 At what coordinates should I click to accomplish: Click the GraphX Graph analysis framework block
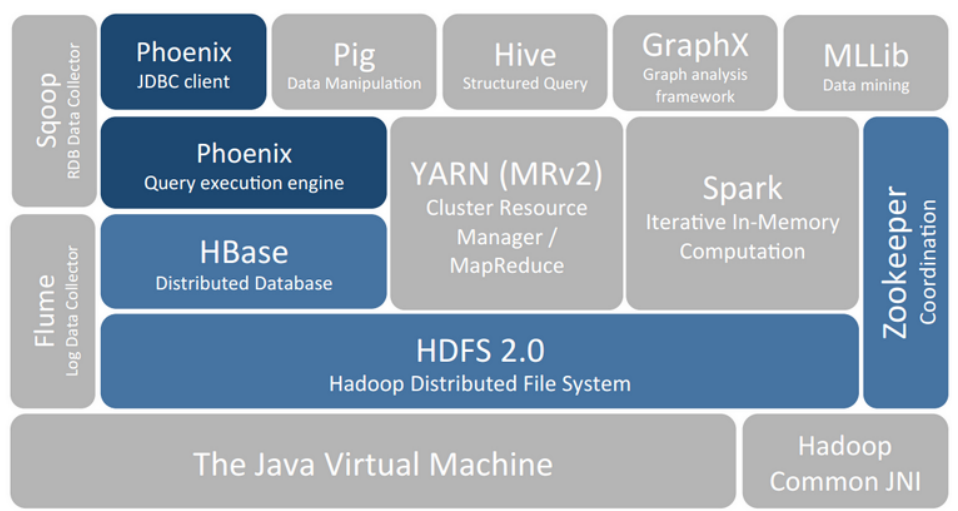tap(695, 63)
